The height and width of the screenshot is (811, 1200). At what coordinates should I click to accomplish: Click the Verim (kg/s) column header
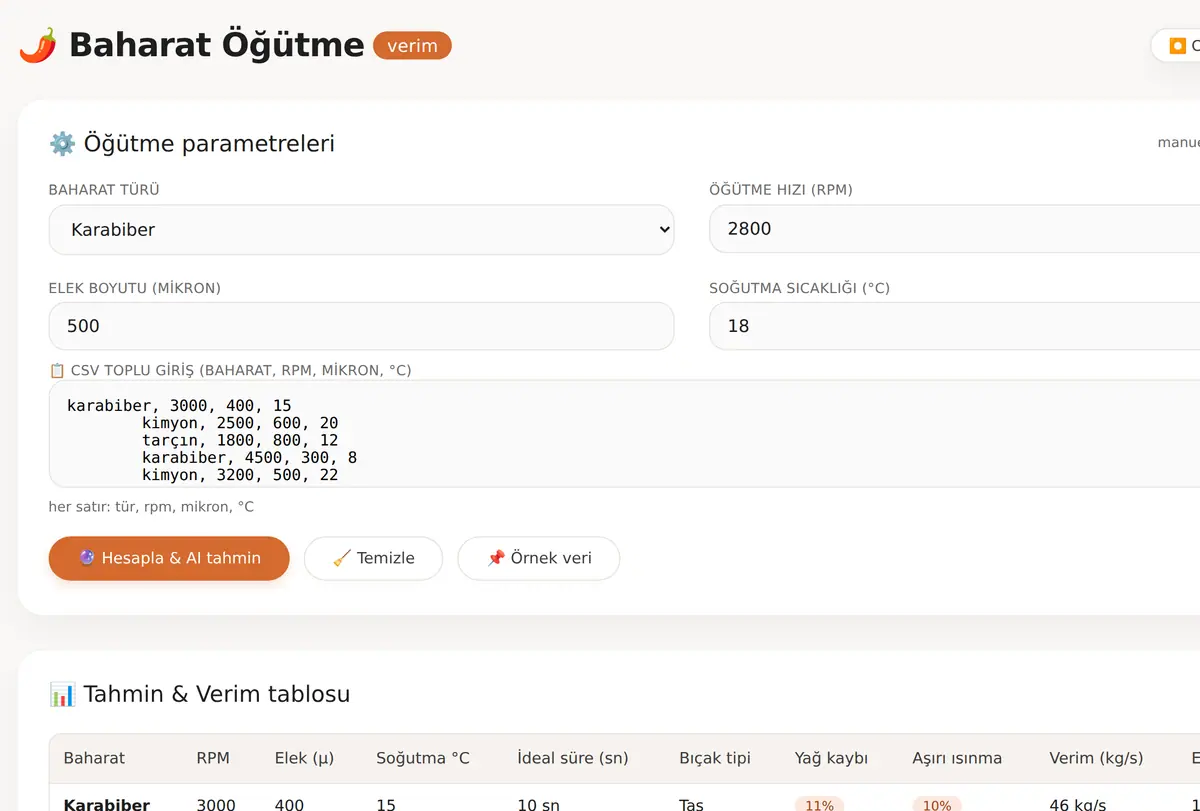(x=1096, y=758)
